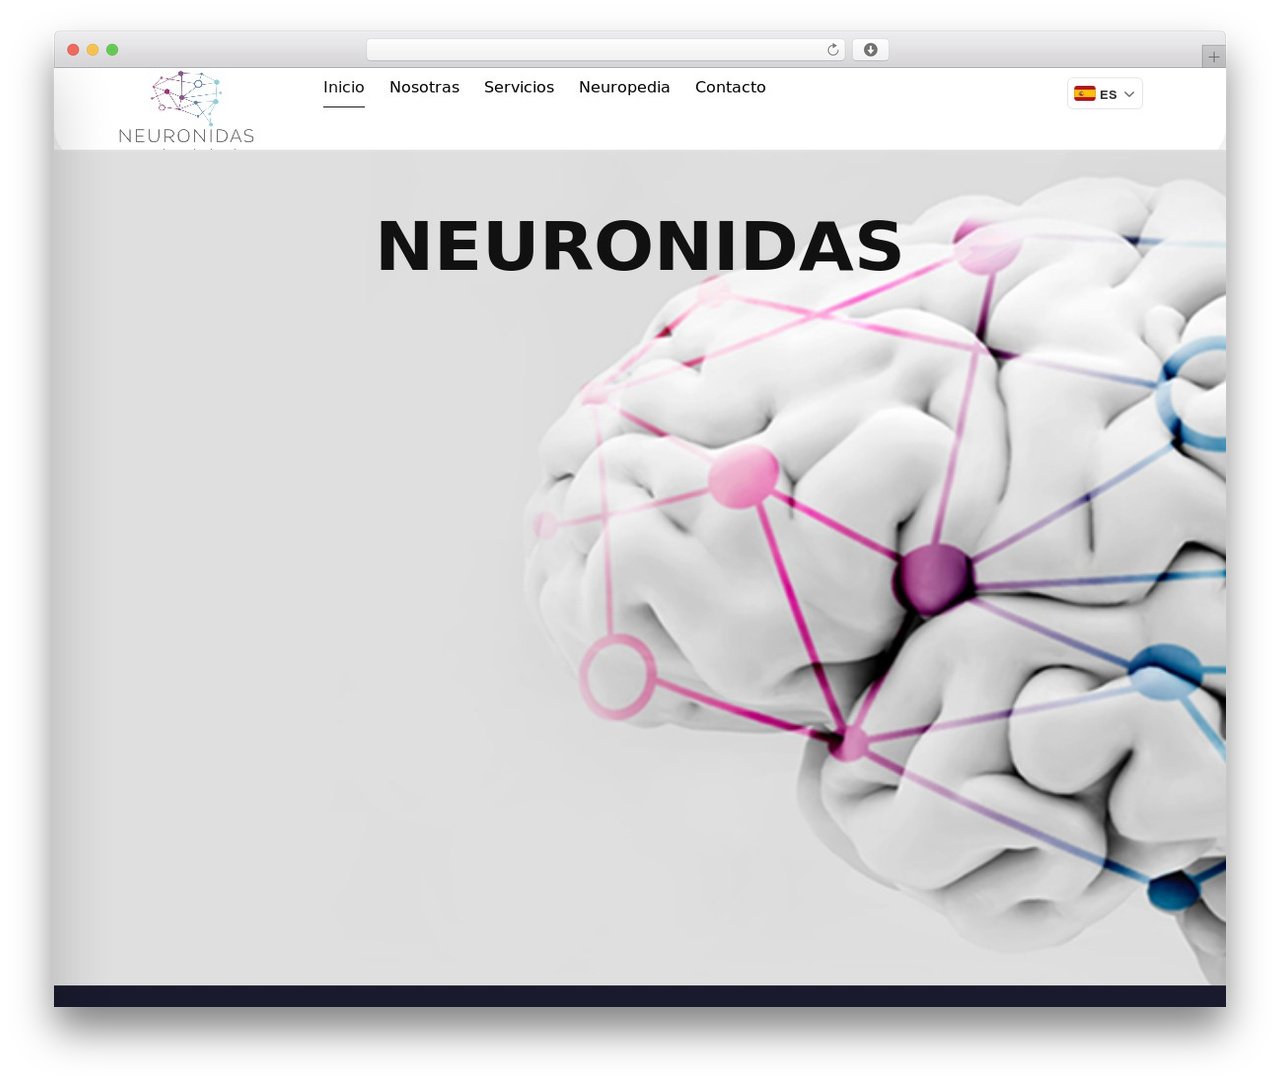
Task: Open the browser downloads button
Action: [x=870, y=50]
